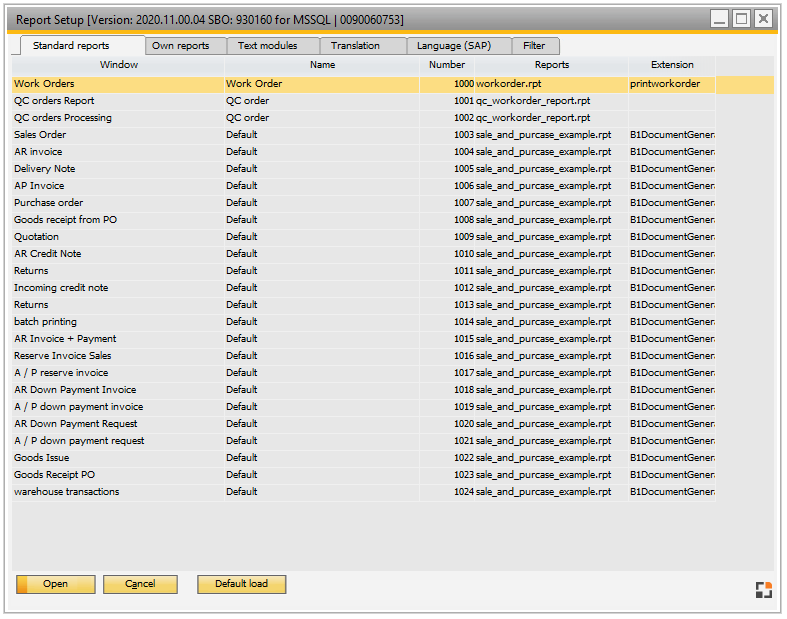
Task: Select the Delivery Note row
Action: [x=45, y=169]
